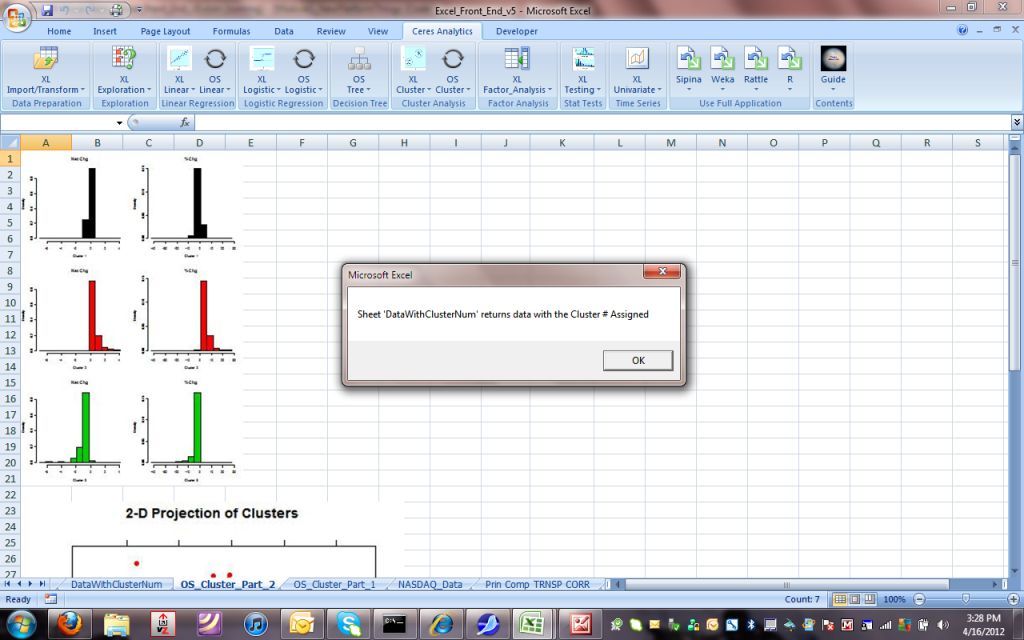The width and height of the screenshot is (1024, 640).
Task: Open the Windows Start menu
Action: [21, 624]
